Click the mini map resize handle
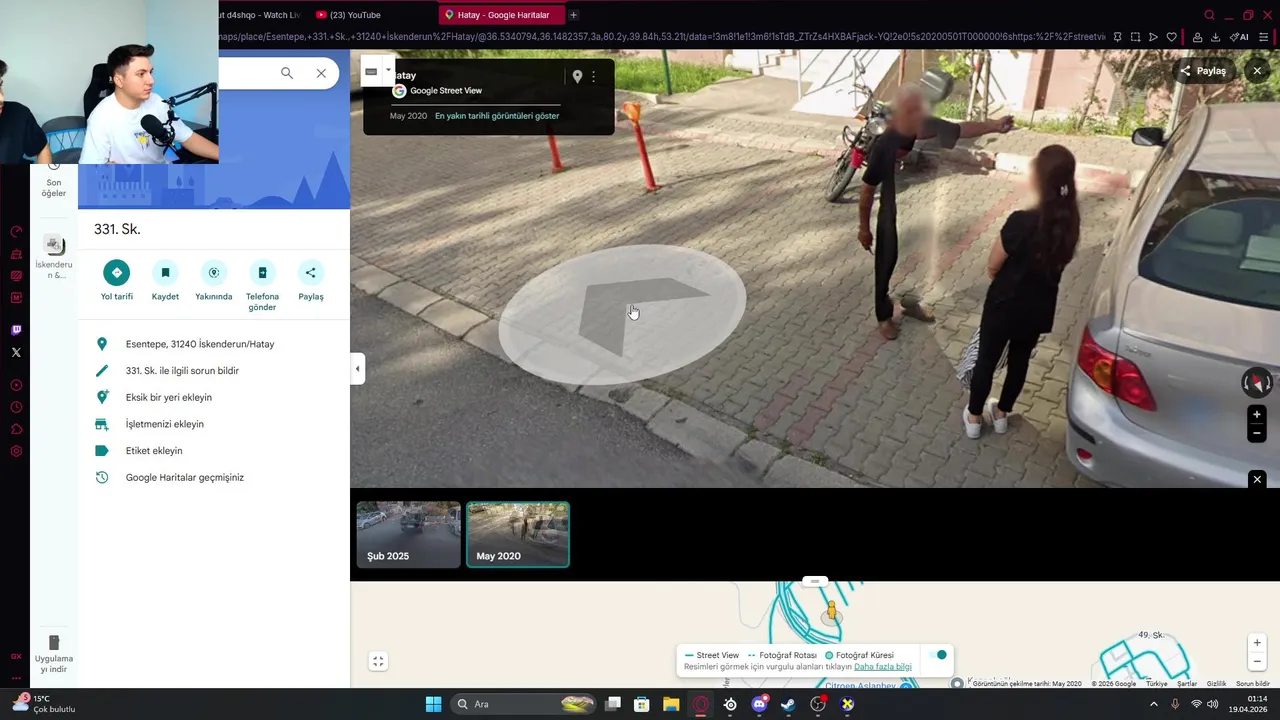 [815, 581]
